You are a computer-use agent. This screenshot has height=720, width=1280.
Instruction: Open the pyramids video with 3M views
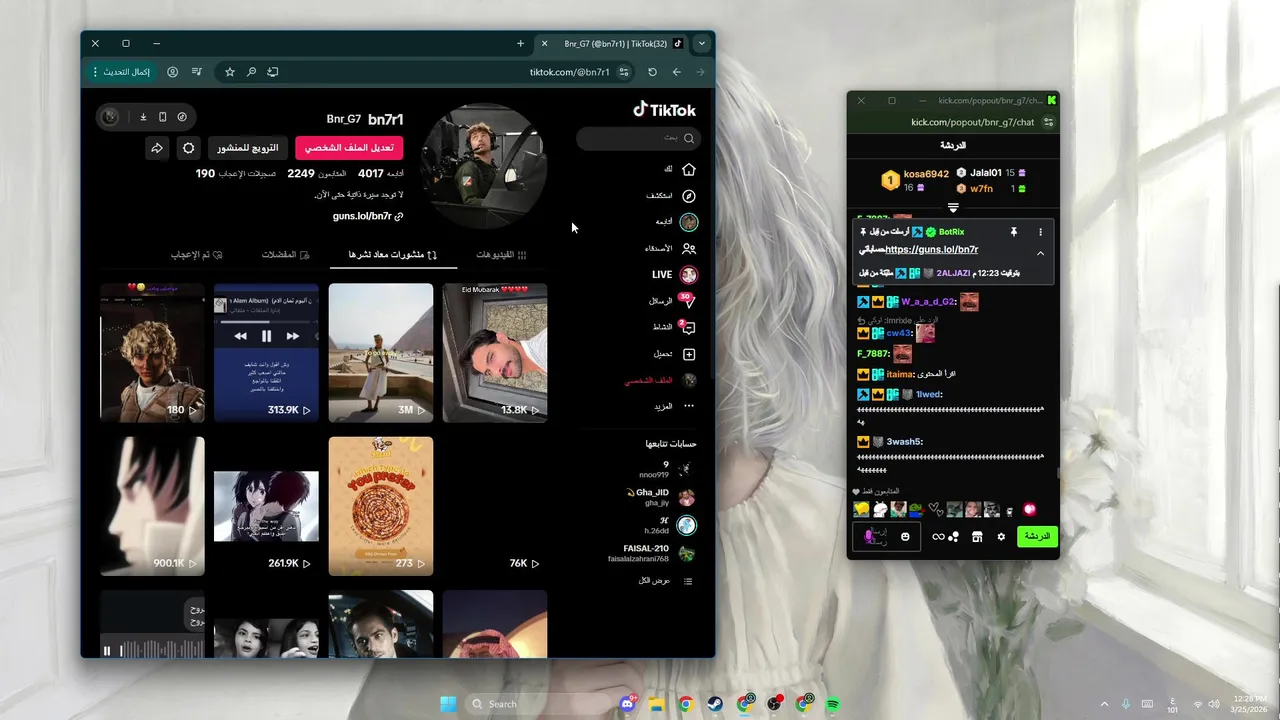[381, 352]
